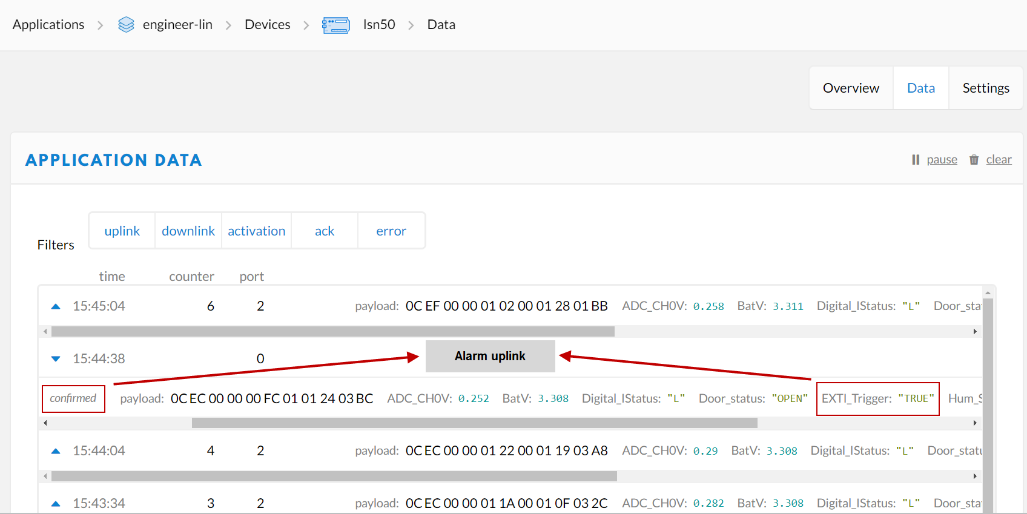Click the APPLICATION DATA heading
Screen dimensions: 1027x514
113,160
